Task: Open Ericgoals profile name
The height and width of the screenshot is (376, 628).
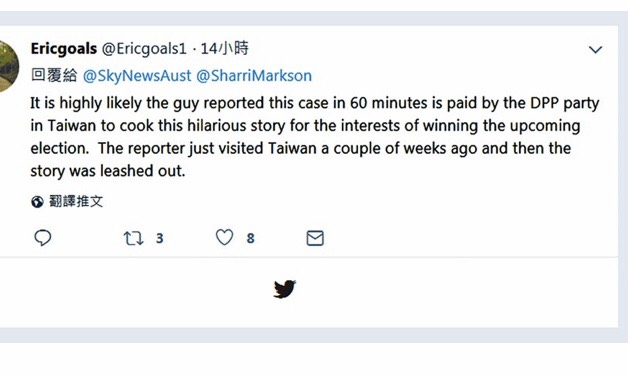Action: (64, 49)
